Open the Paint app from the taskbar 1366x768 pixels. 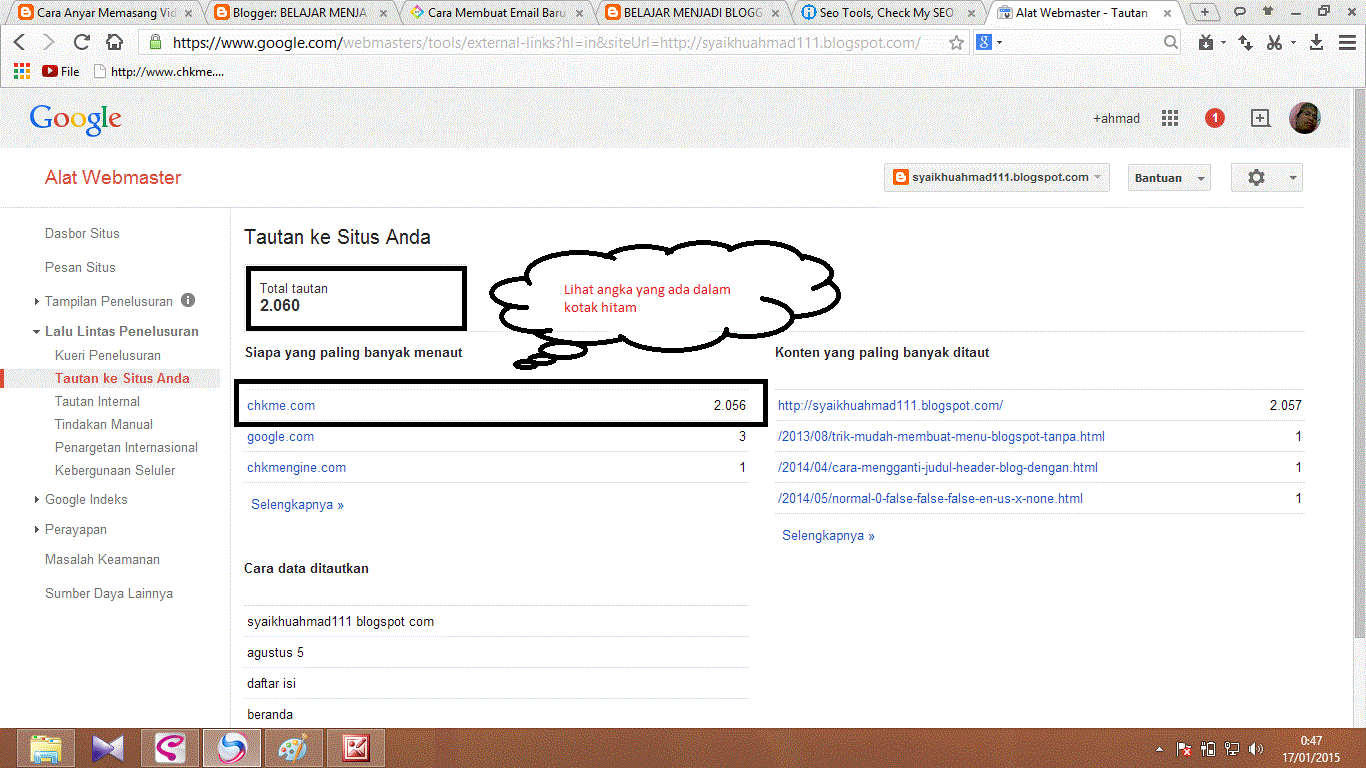(293, 748)
